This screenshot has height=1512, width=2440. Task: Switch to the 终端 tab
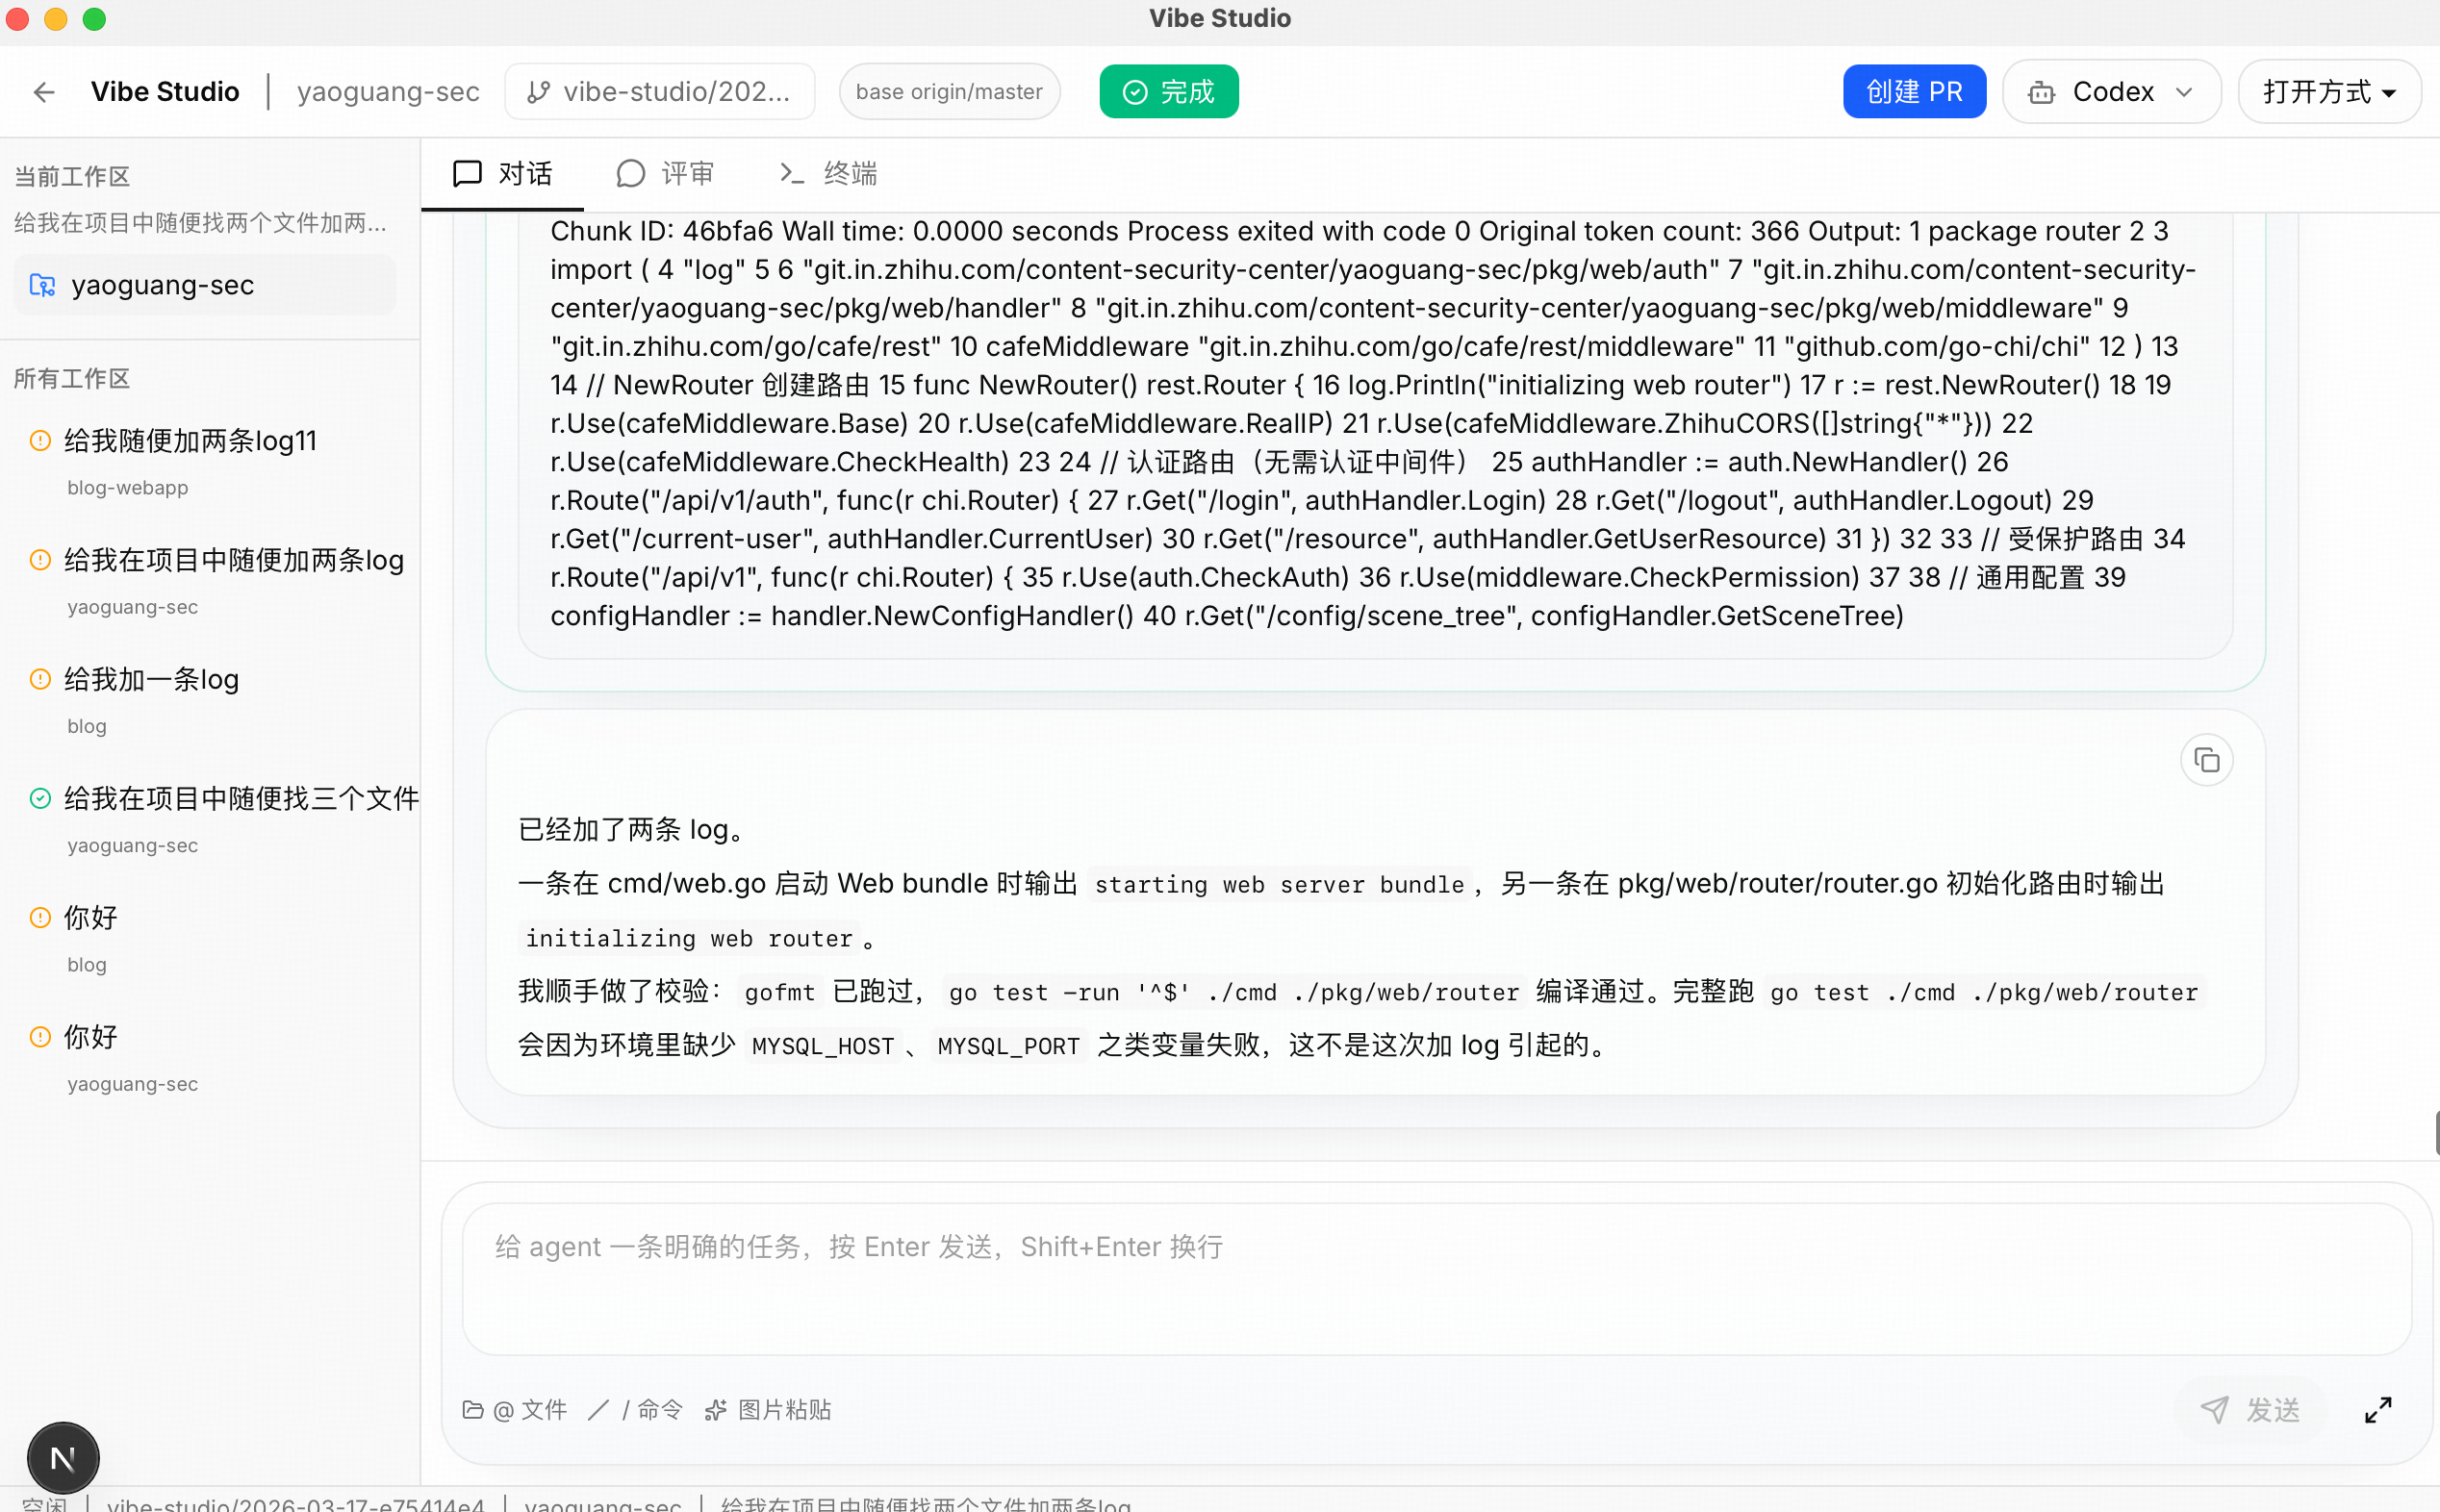[x=828, y=174]
